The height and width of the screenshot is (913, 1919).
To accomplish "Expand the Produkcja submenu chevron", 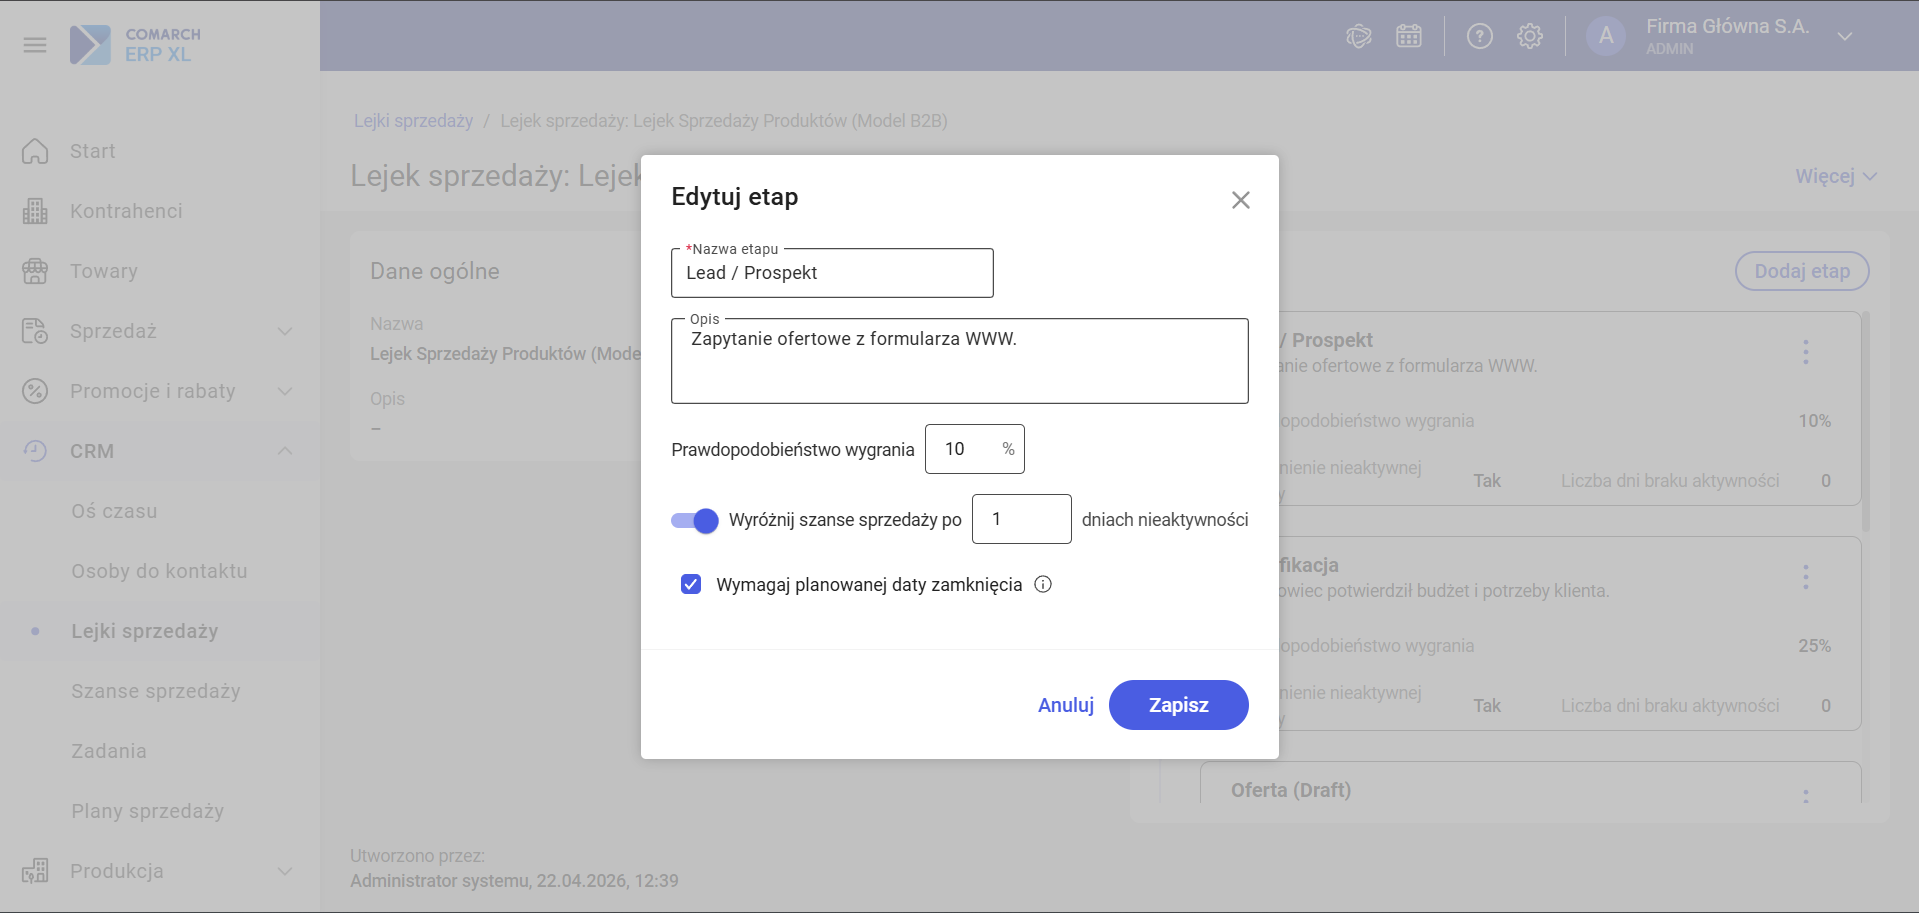I will pos(285,871).
